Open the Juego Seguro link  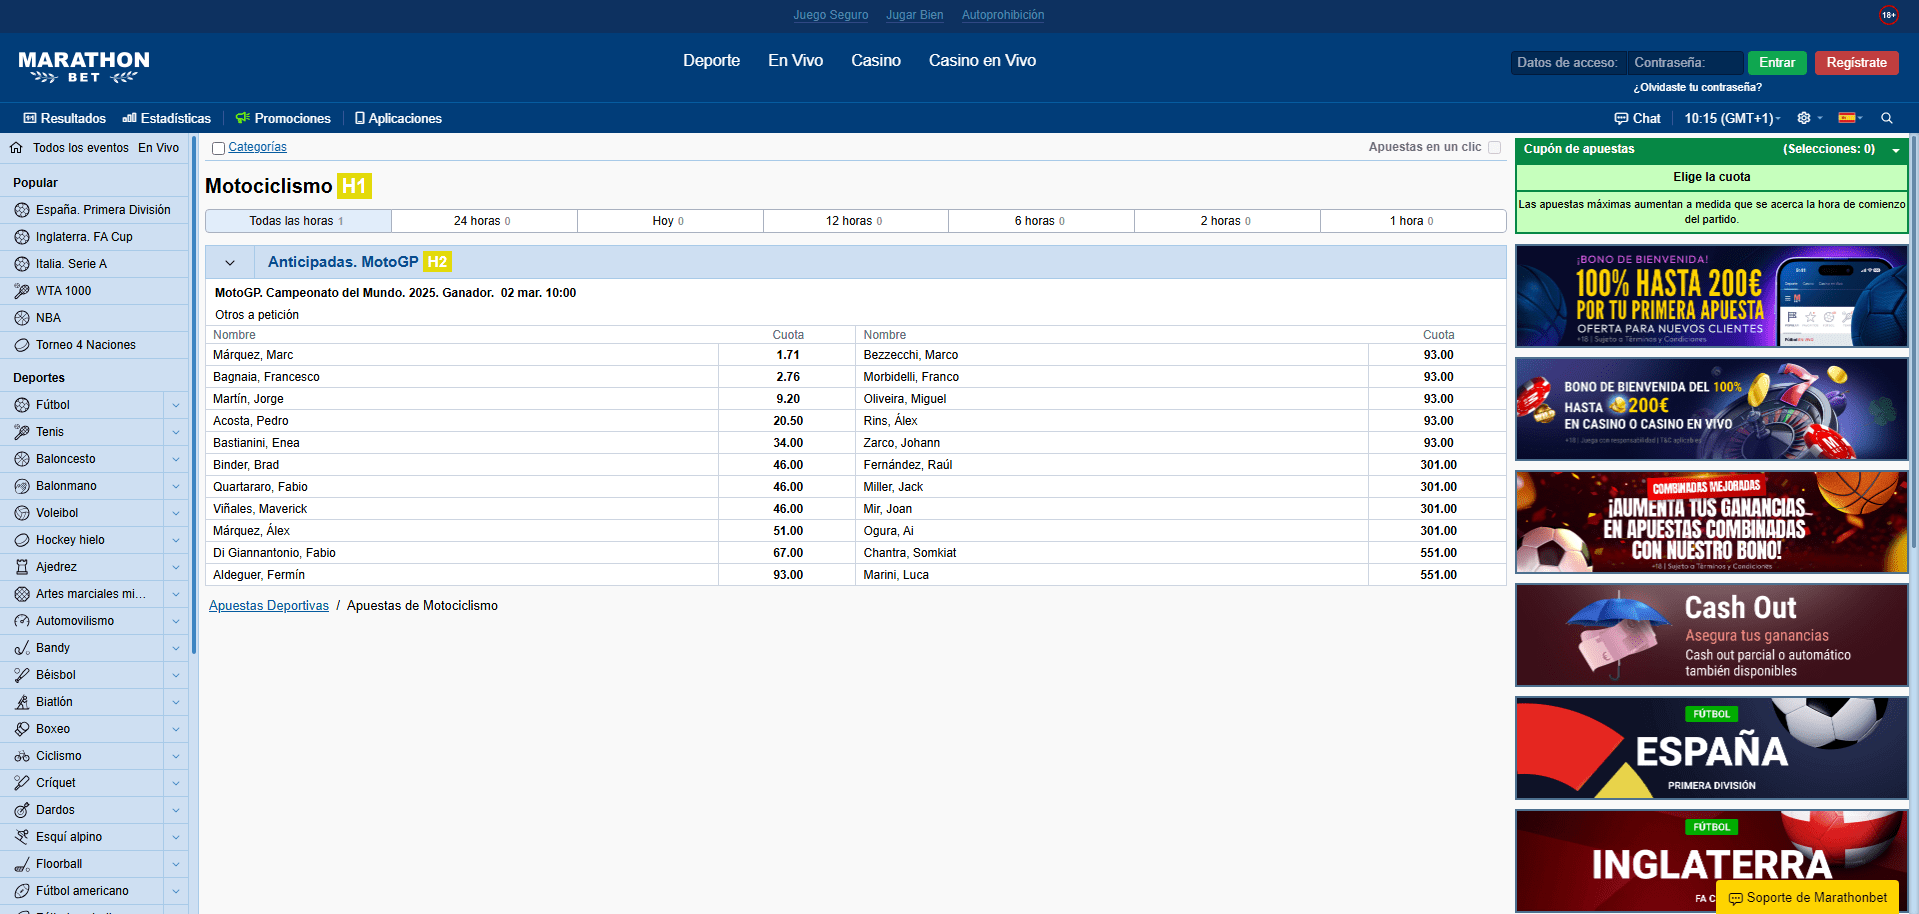(830, 15)
